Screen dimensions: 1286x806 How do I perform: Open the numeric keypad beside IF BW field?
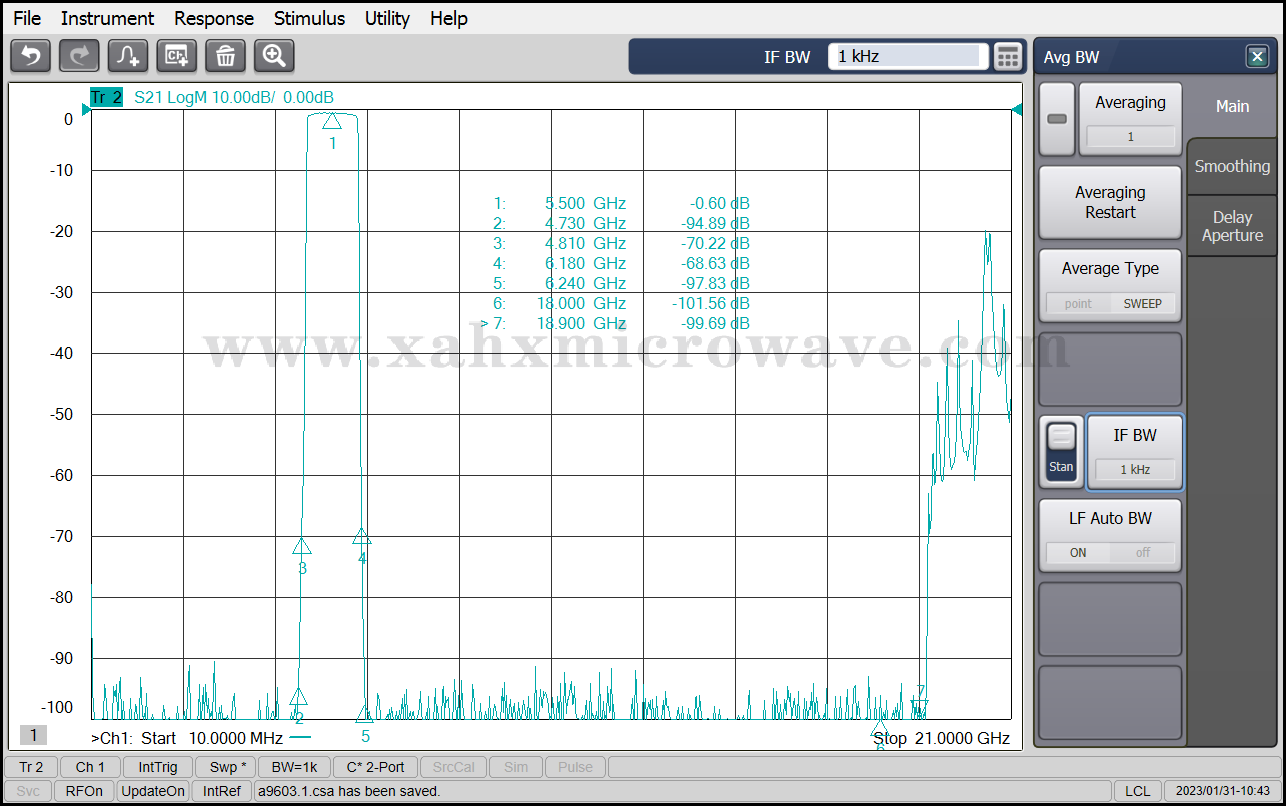click(x=1008, y=57)
